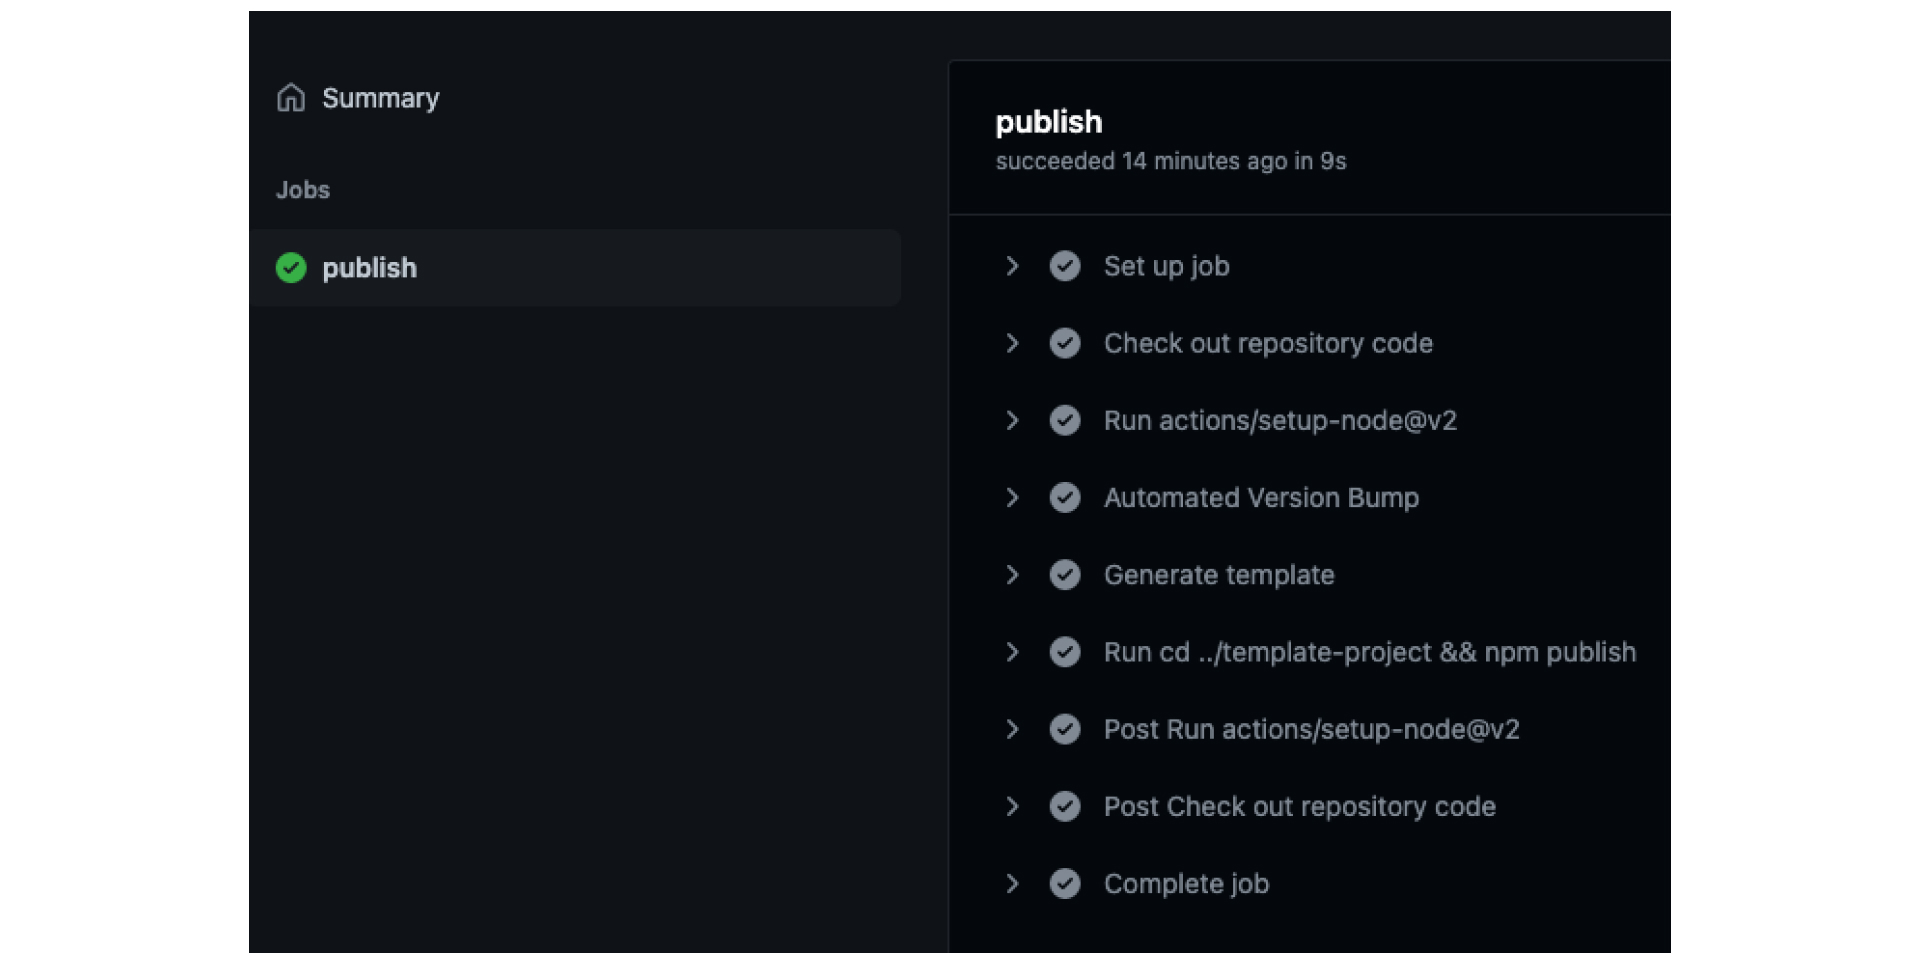Click the check icon beside Complete job
This screenshot has width=1920, height=964.
(x=1065, y=884)
